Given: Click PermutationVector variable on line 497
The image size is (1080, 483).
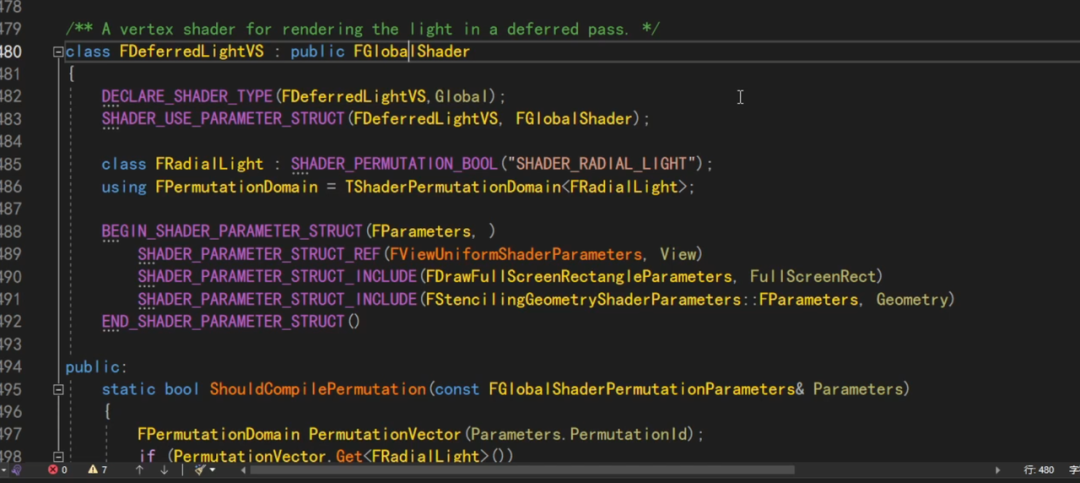Looking at the screenshot, I should click(384, 435).
